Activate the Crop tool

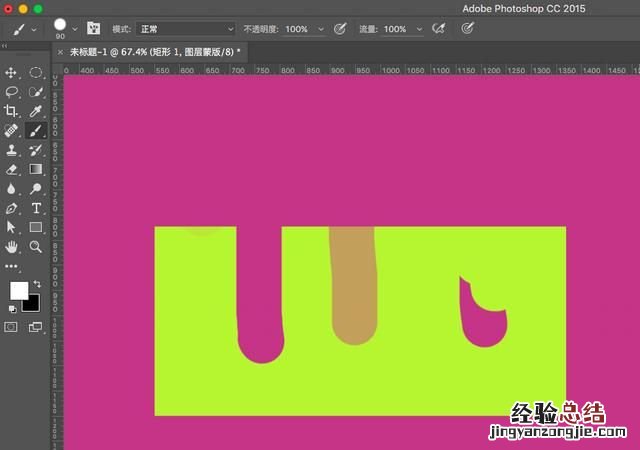pos(12,111)
